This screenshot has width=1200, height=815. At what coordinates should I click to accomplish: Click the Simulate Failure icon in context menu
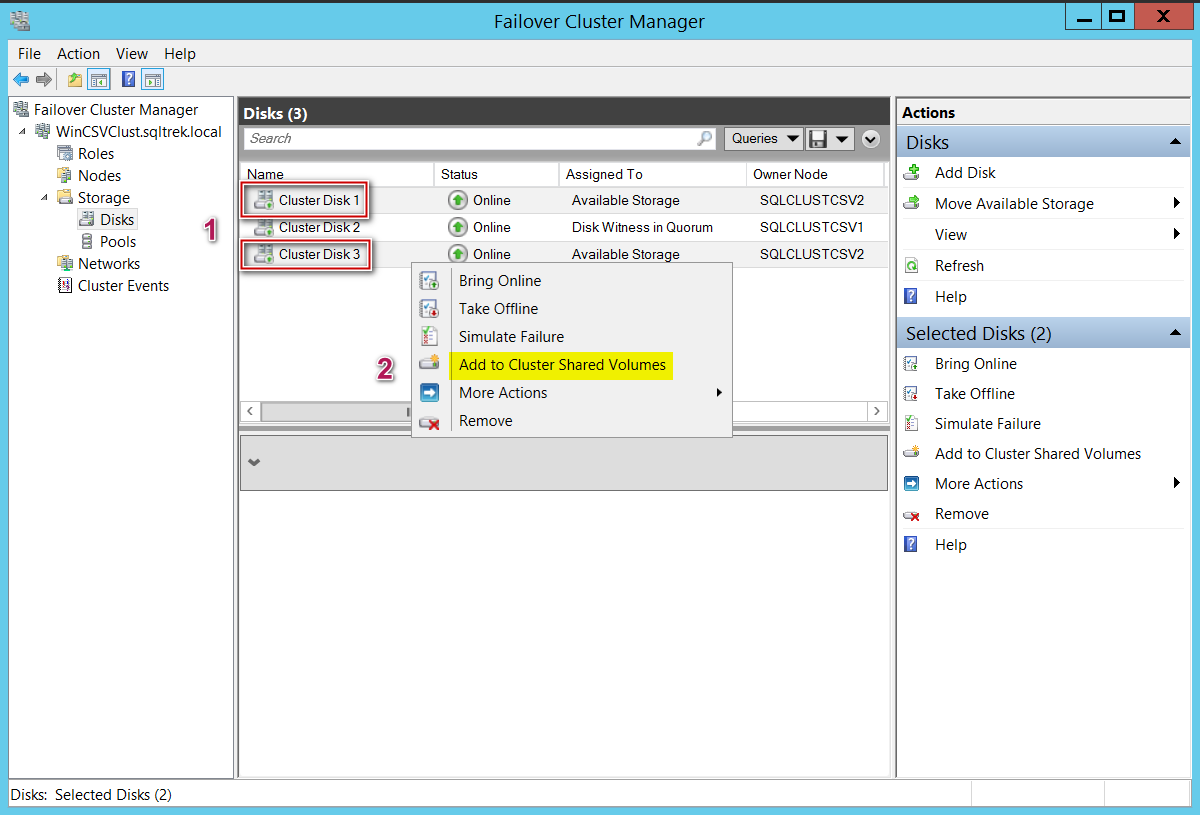(429, 337)
